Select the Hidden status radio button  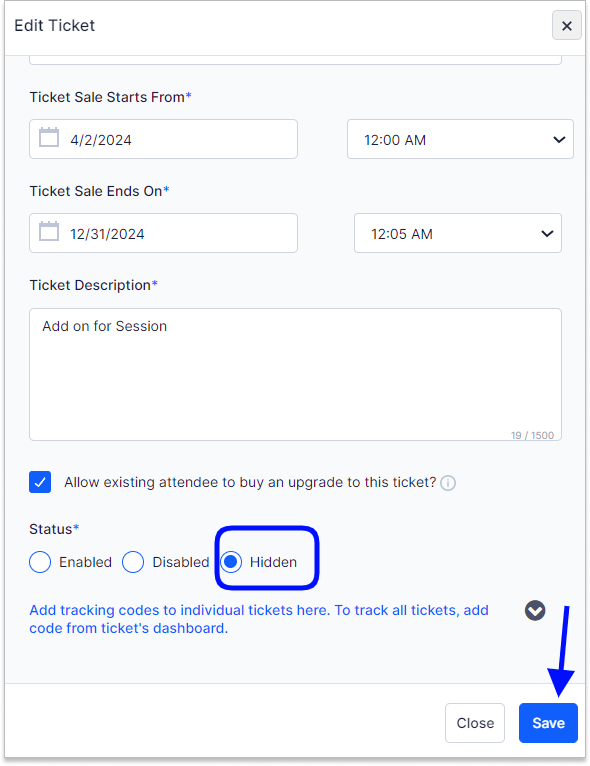pyautogui.click(x=231, y=562)
